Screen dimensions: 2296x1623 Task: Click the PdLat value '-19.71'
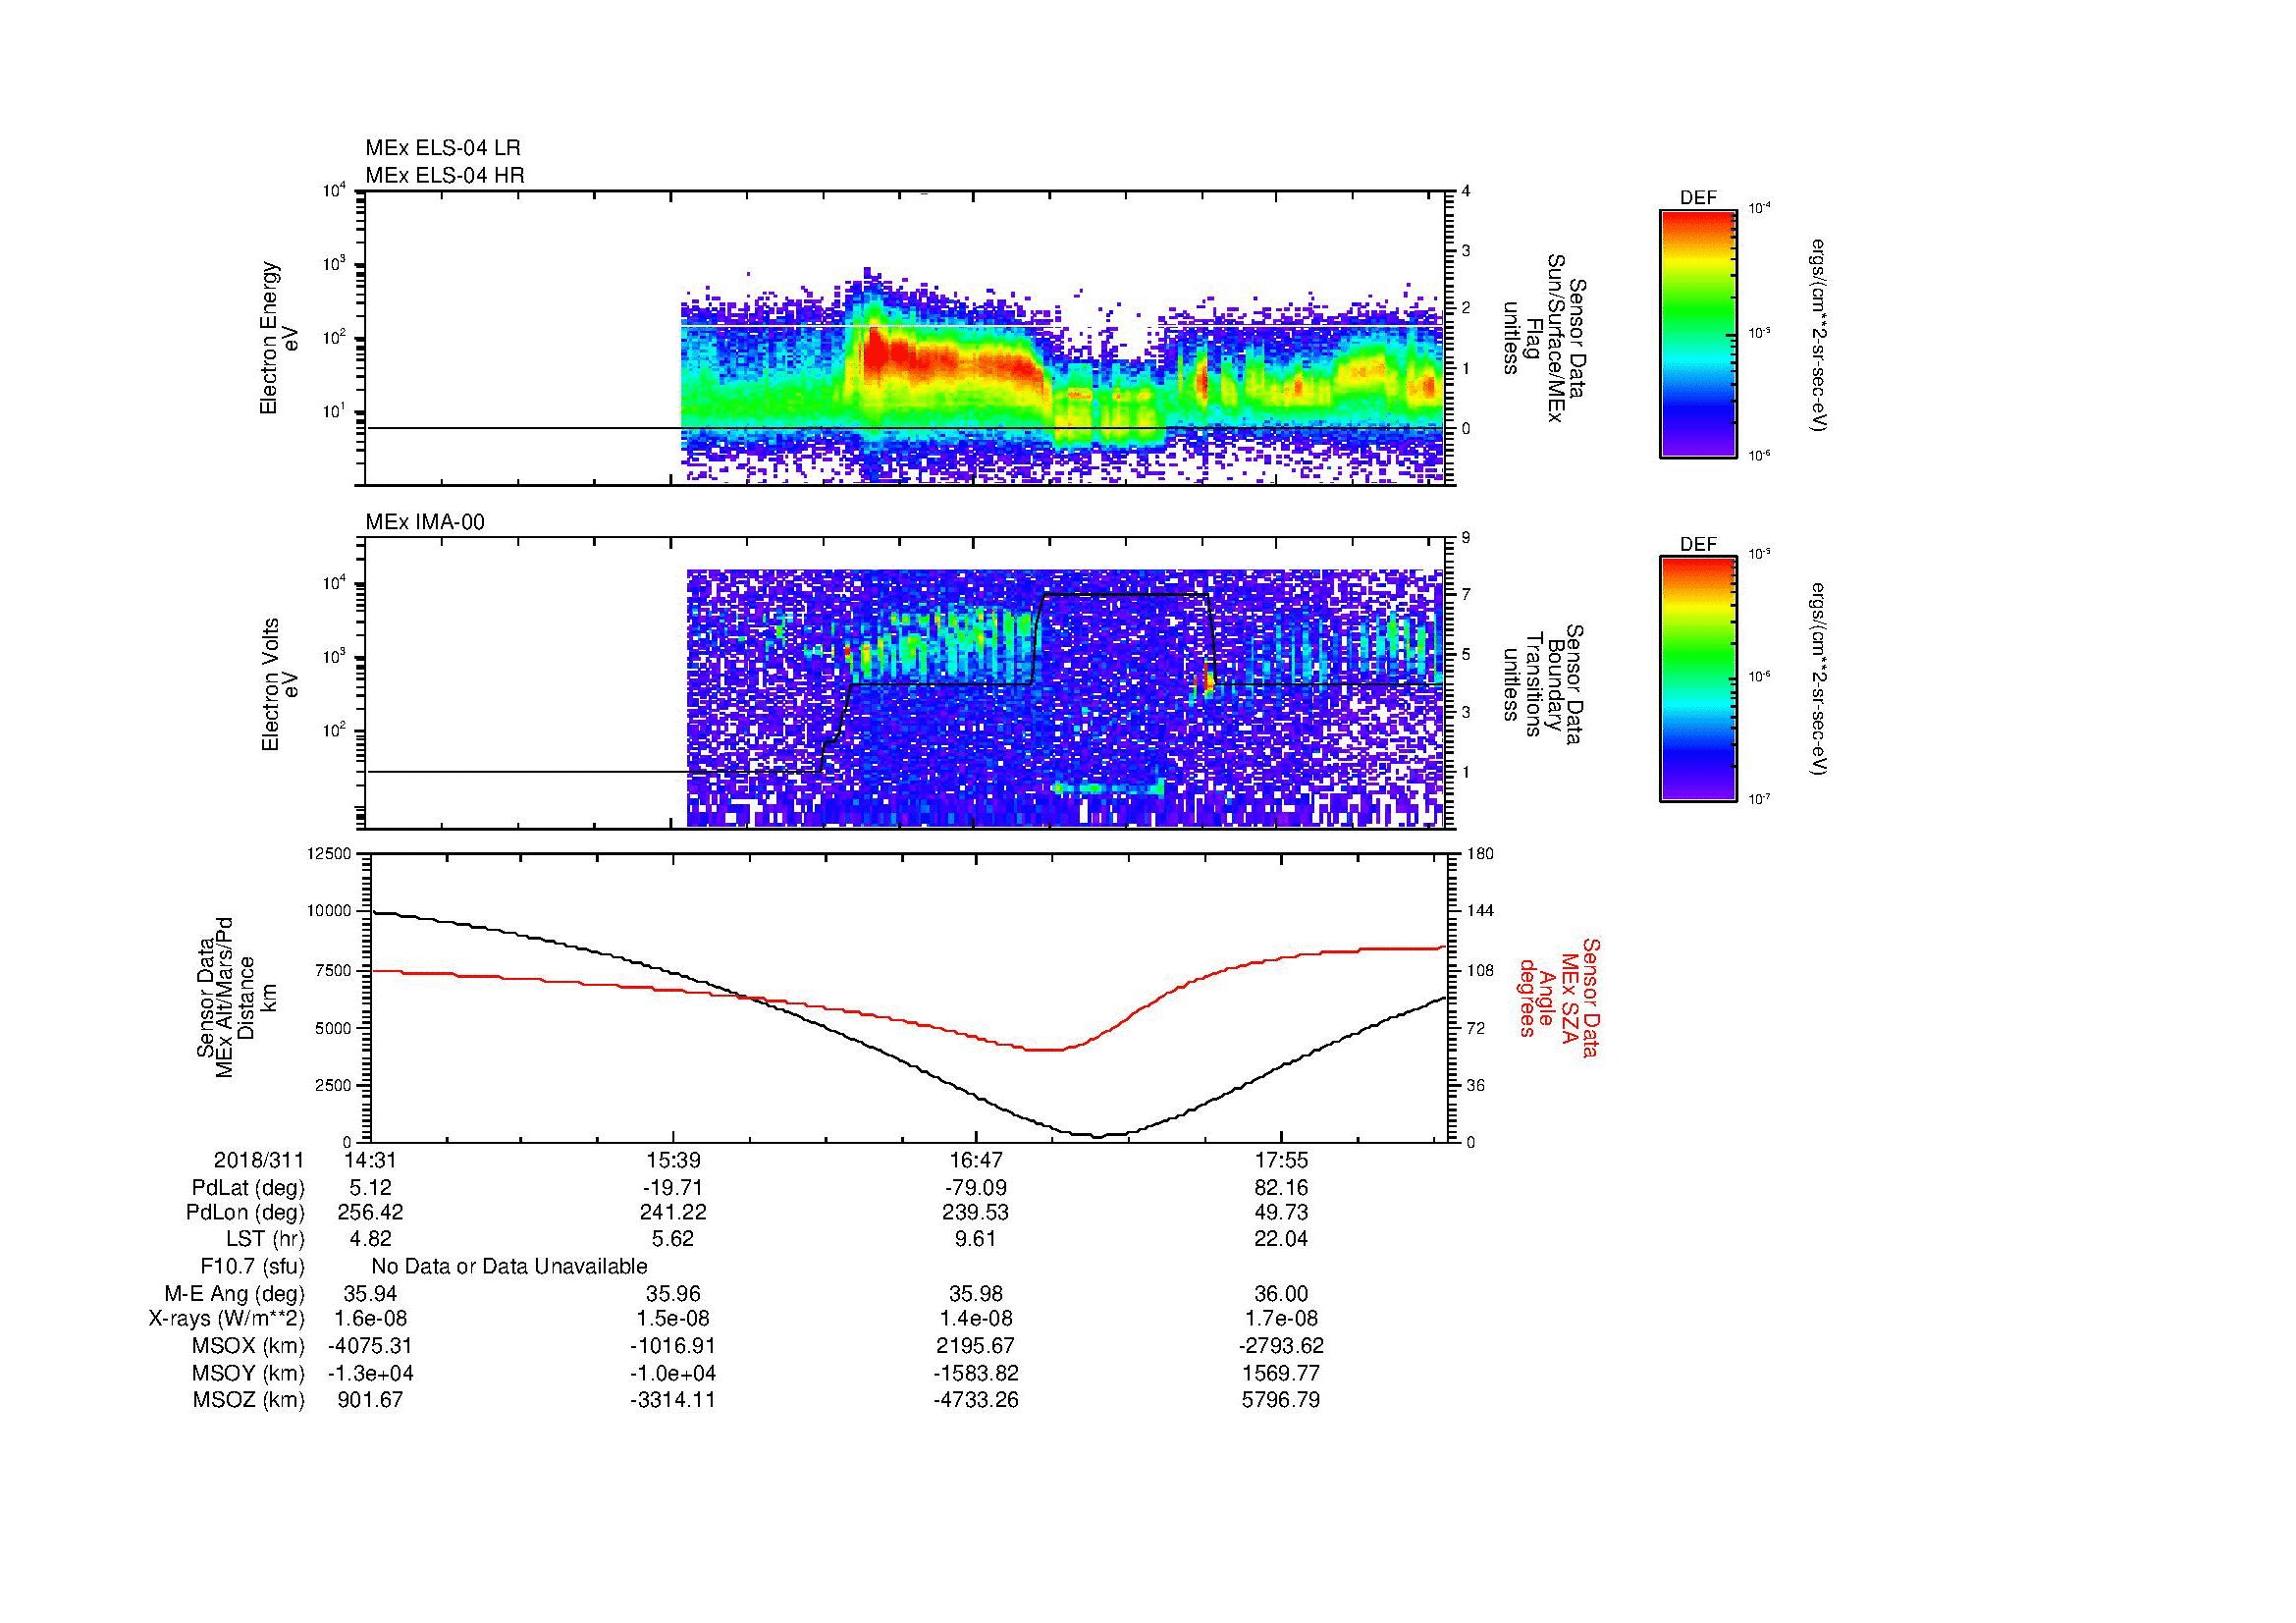[674, 1188]
